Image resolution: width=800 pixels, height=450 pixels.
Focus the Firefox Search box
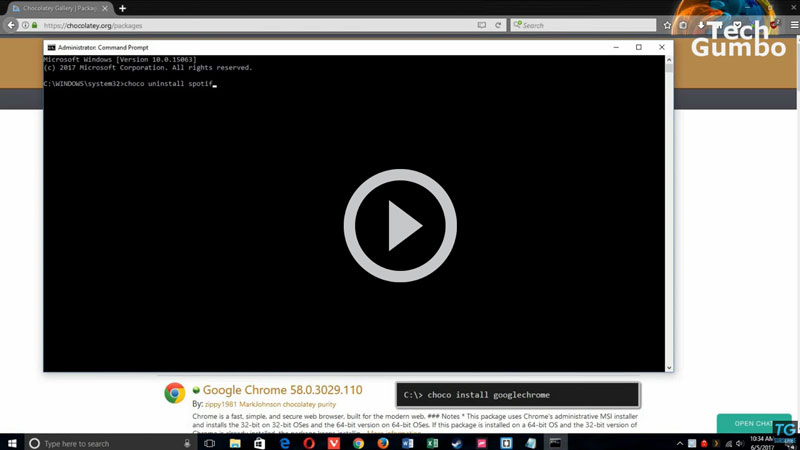coord(583,25)
